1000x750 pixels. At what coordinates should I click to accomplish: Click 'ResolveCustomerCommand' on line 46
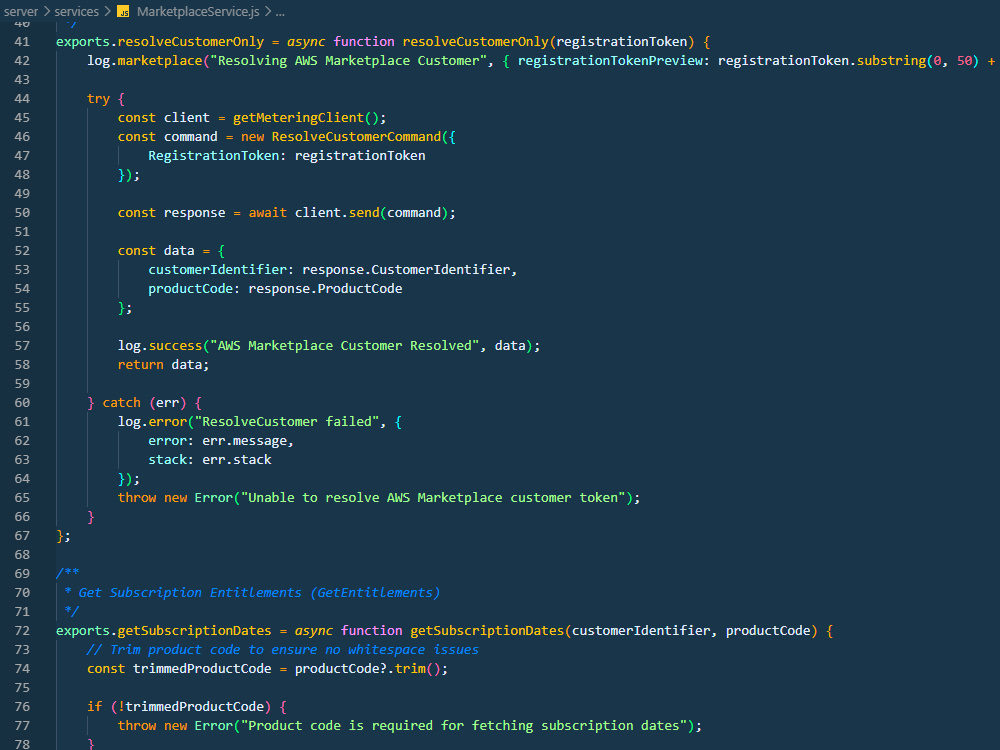pyautogui.click(x=356, y=136)
